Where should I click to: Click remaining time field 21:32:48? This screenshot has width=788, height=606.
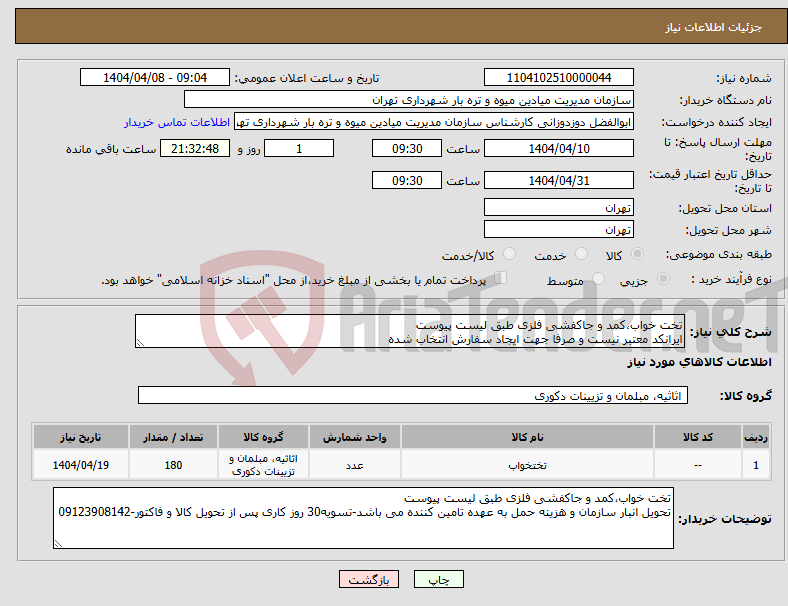(195, 148)
